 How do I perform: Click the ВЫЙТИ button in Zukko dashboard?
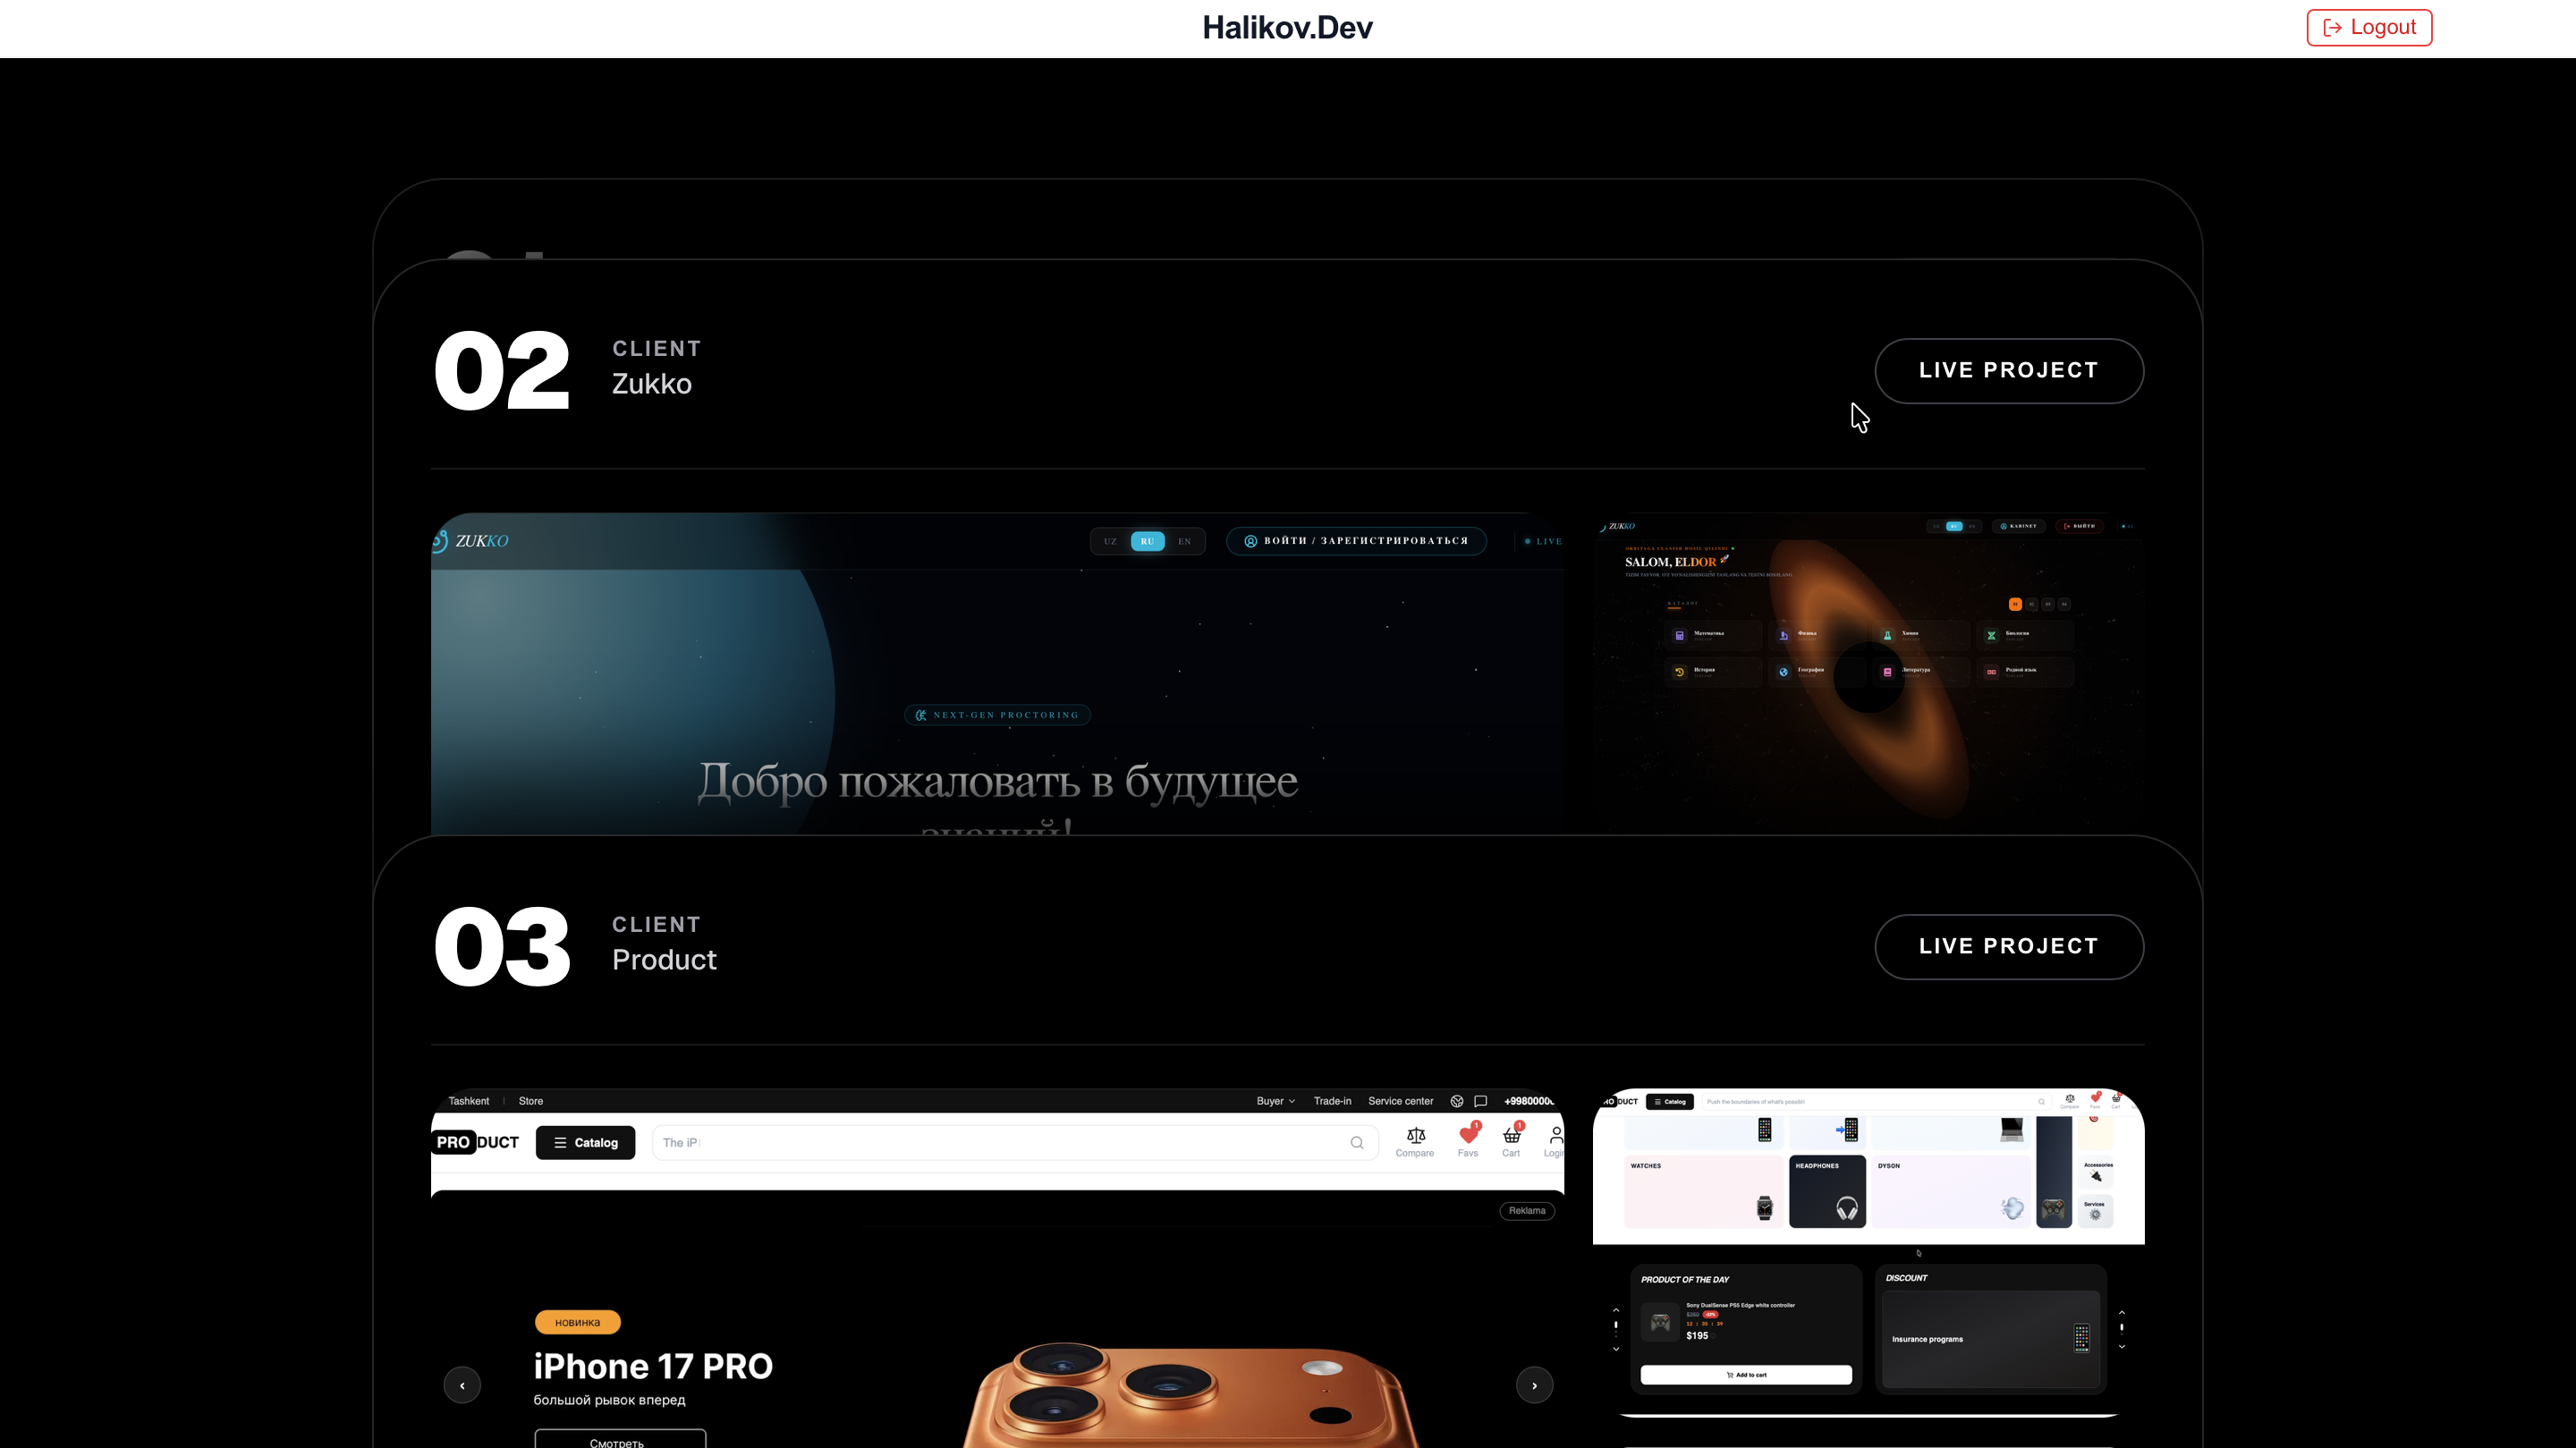[x=2079, y=526]
